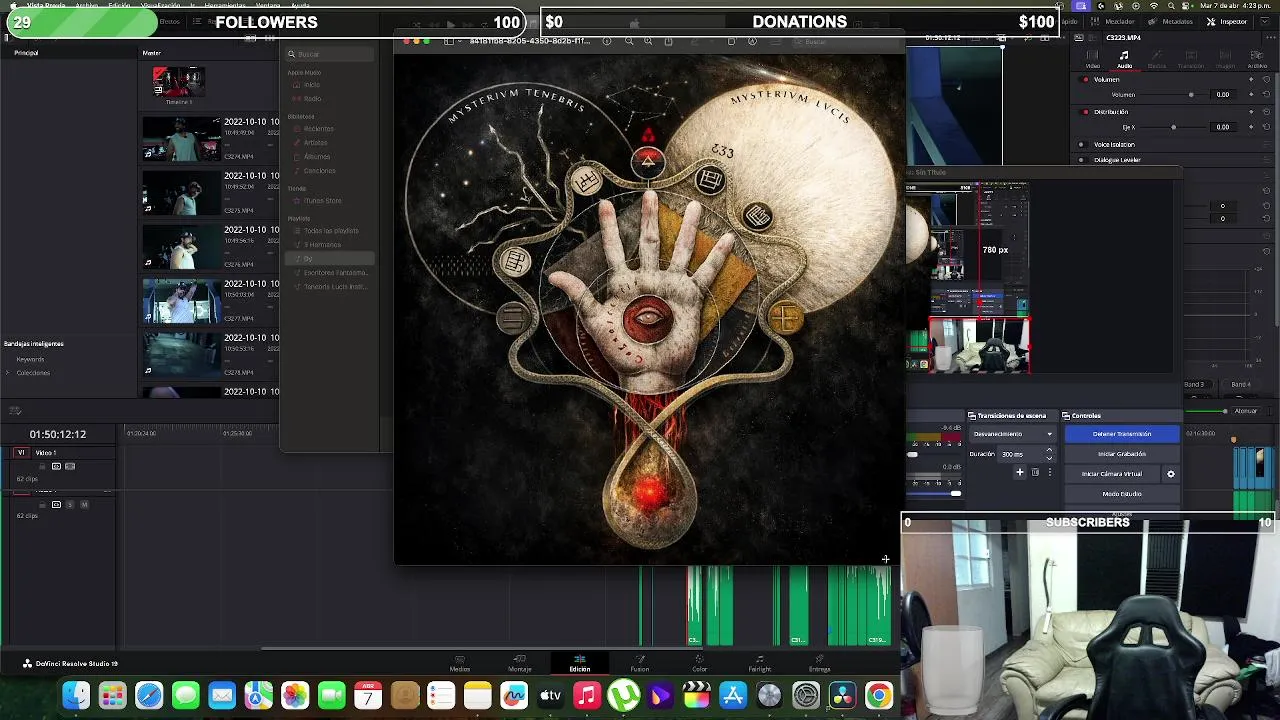Viewport: 1280px width, 720px height.
Task: Enable Voice Isolation toggle
Action: (1082, 144)
